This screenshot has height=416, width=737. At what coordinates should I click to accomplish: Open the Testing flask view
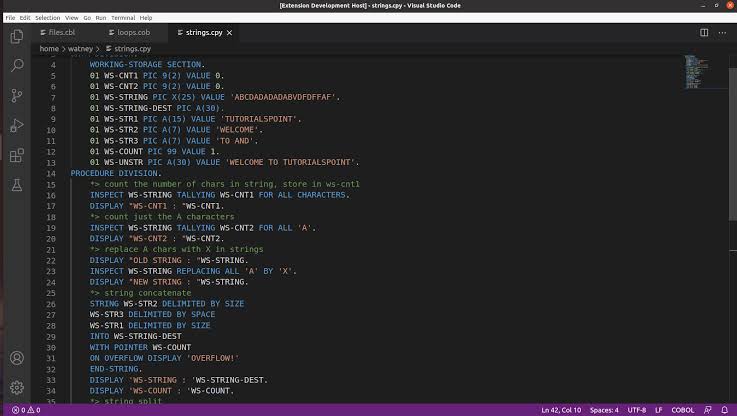17,185
